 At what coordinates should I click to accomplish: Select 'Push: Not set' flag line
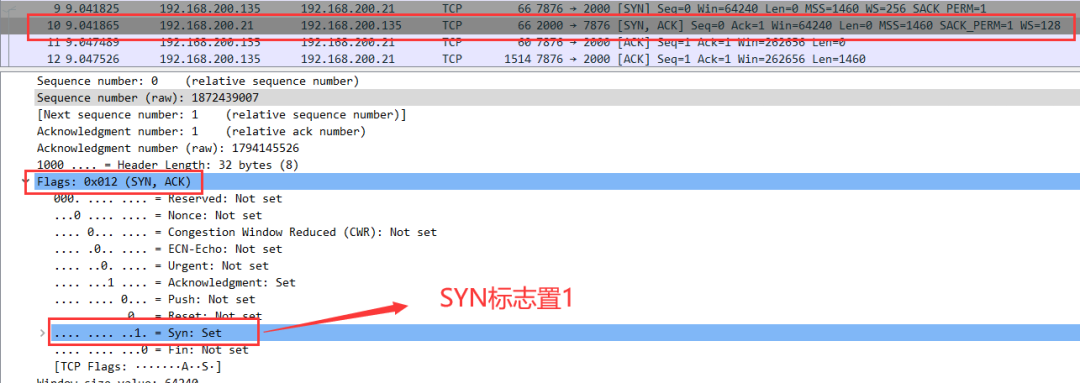tap(154, 300)
